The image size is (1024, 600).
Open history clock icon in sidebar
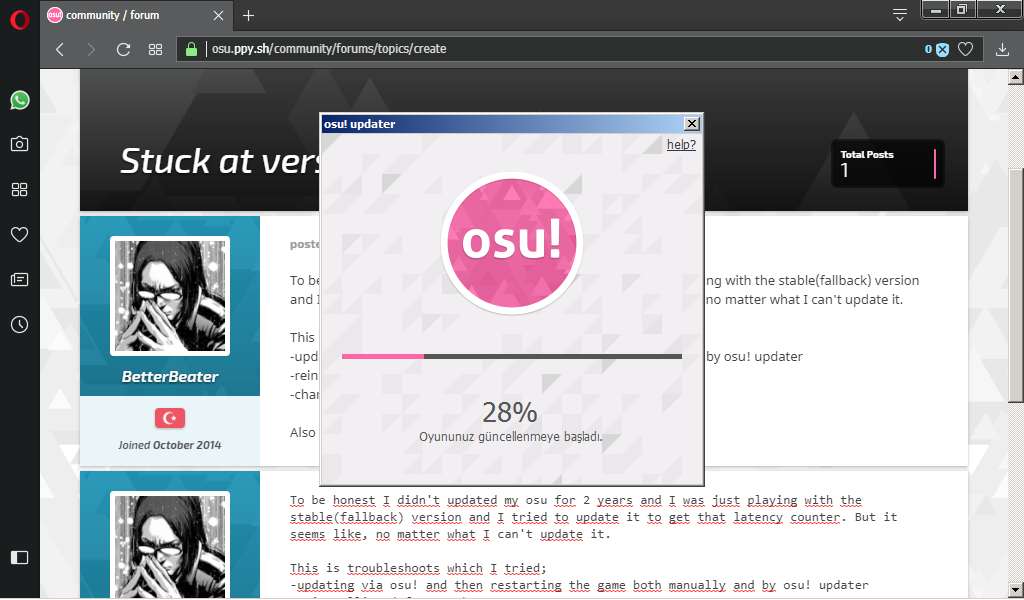(x=20, y=324)
